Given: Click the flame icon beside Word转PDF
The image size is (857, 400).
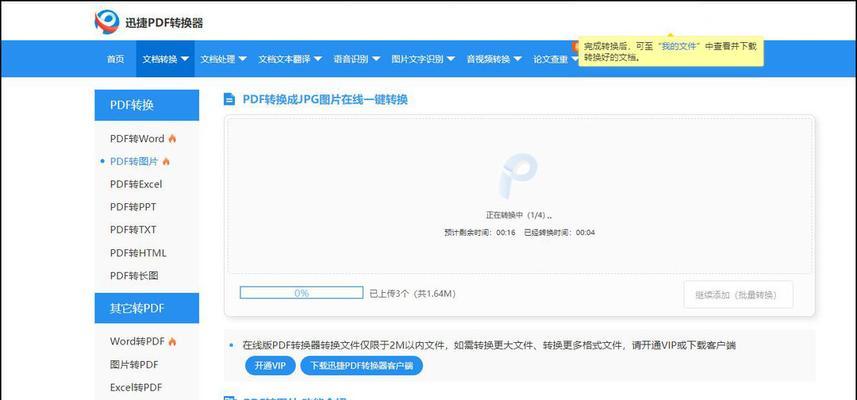Looking at the screenshot, I should click(172, 342).
